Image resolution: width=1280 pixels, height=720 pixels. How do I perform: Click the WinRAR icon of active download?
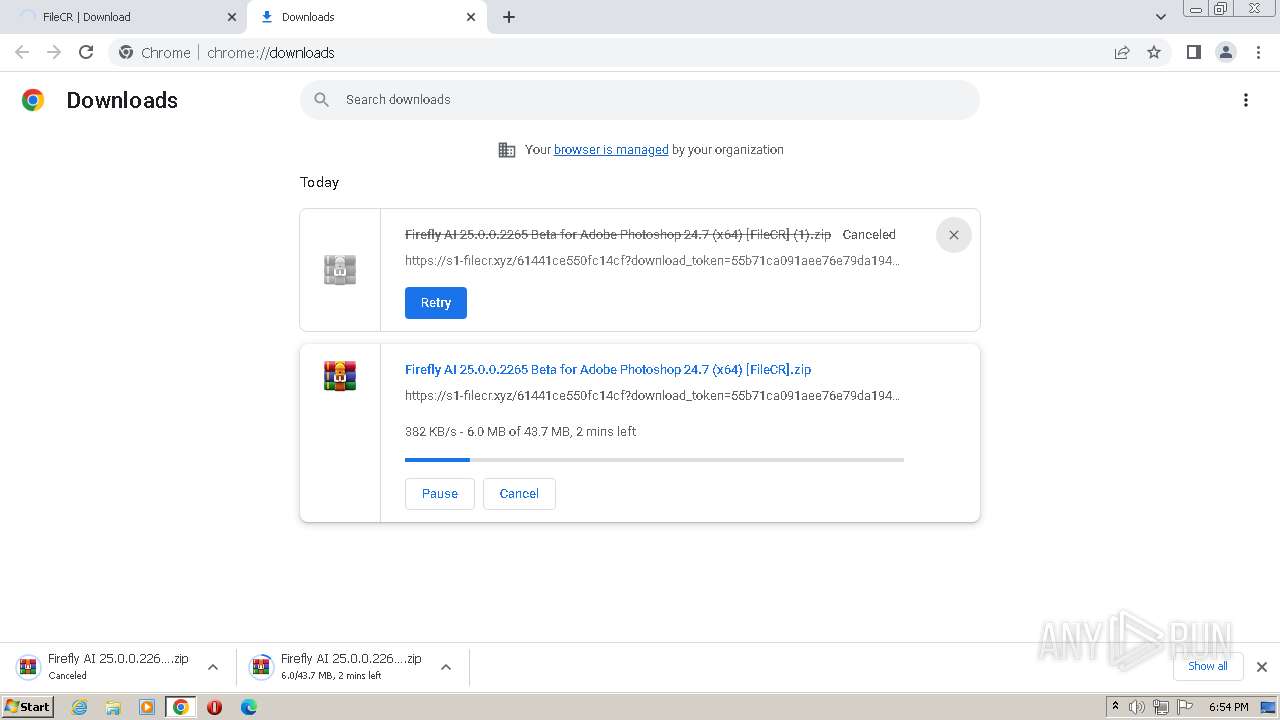pyautogui.click(x=340, y=376)
